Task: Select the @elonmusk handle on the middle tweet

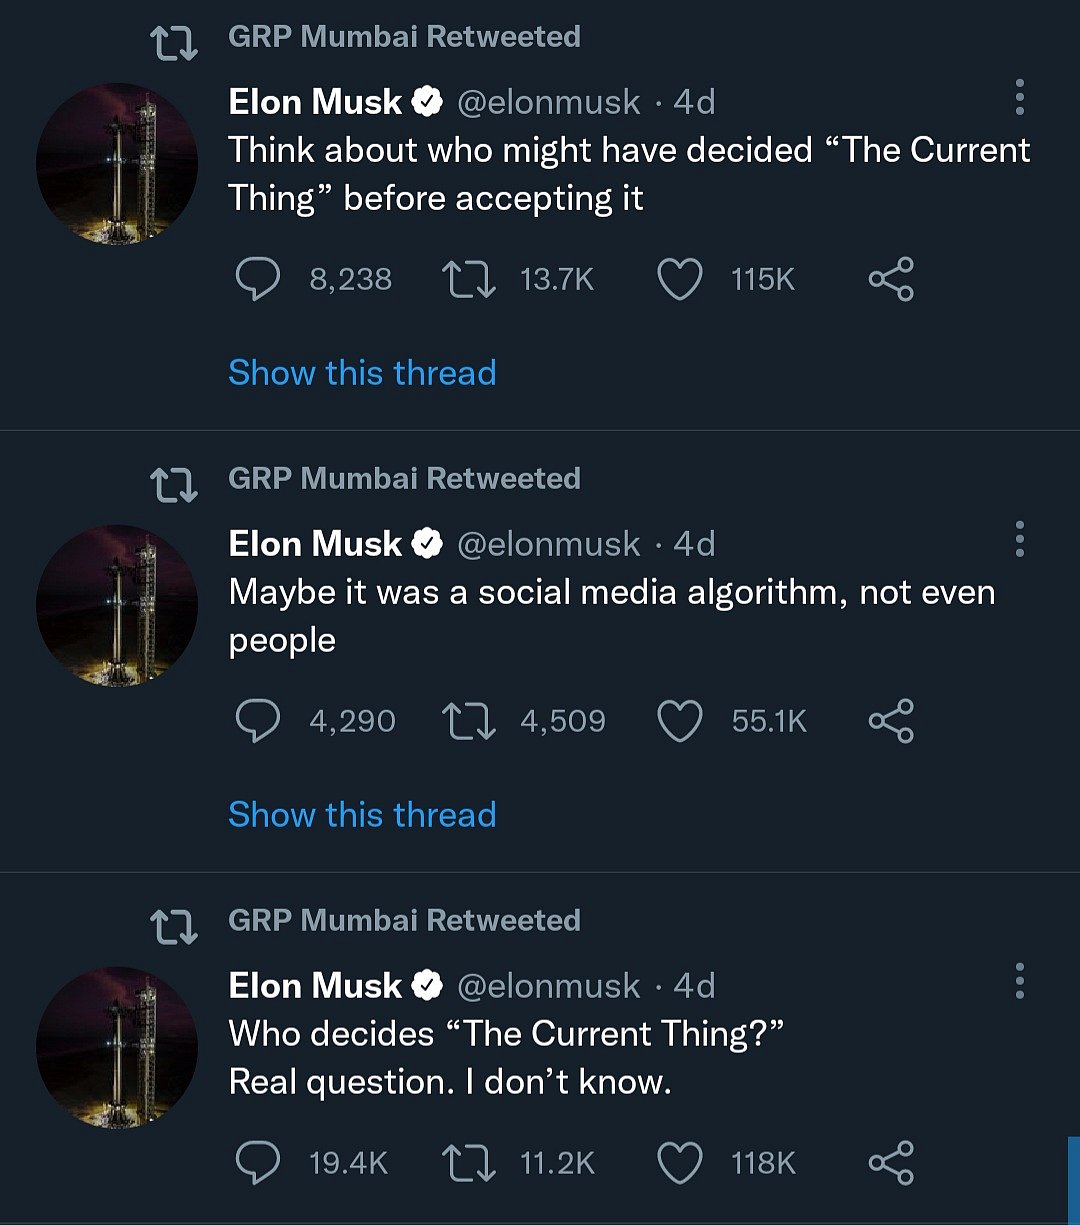Action: coord(546,543)
